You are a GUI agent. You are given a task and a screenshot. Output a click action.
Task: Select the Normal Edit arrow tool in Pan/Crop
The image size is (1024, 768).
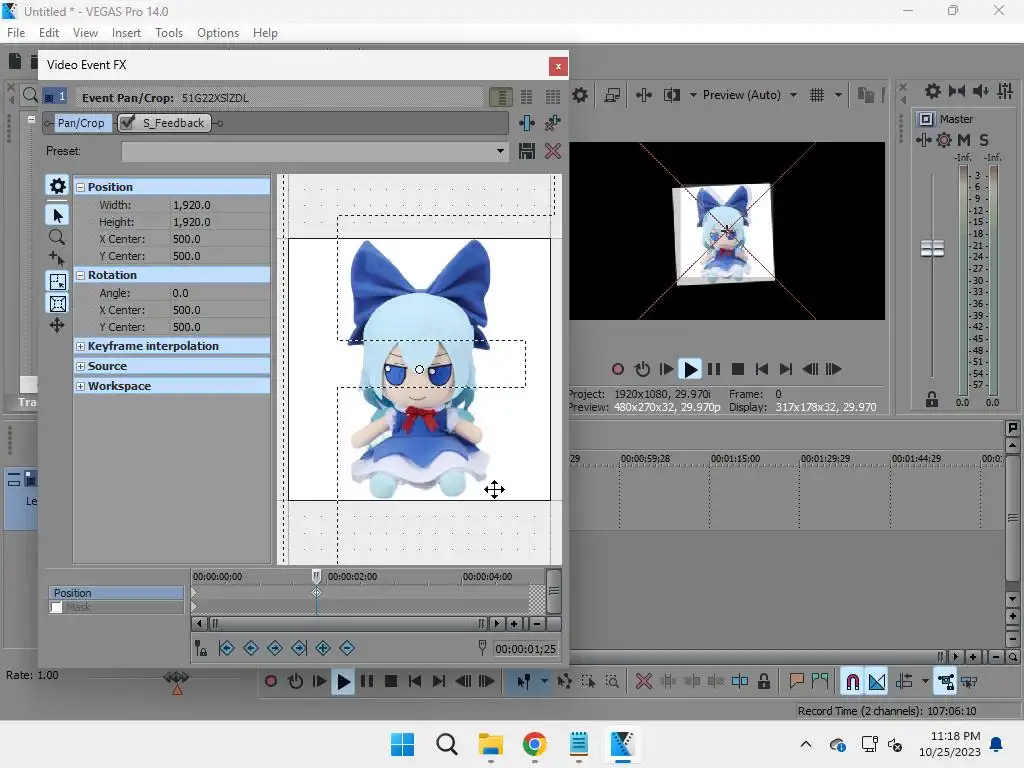click(57, 215)
